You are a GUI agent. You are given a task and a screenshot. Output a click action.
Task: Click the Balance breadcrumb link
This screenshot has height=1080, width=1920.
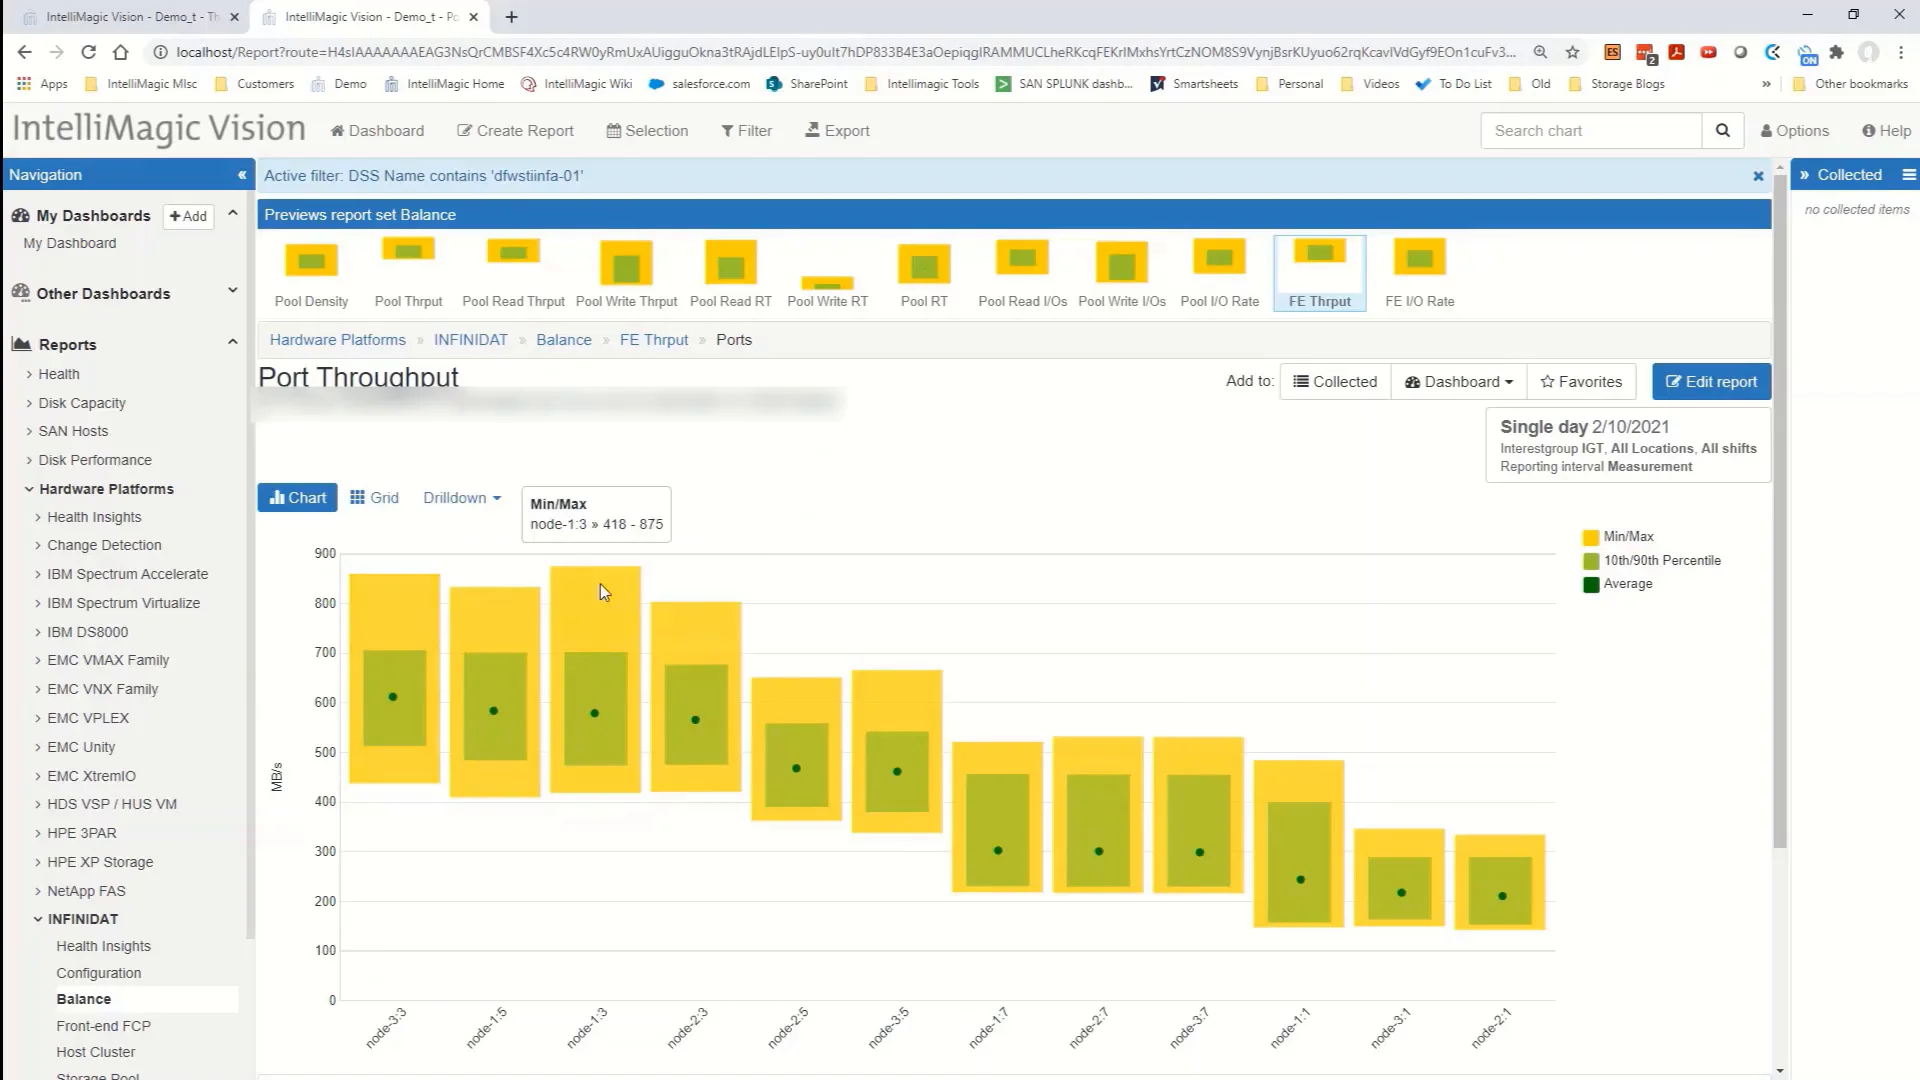click(563, 340)
